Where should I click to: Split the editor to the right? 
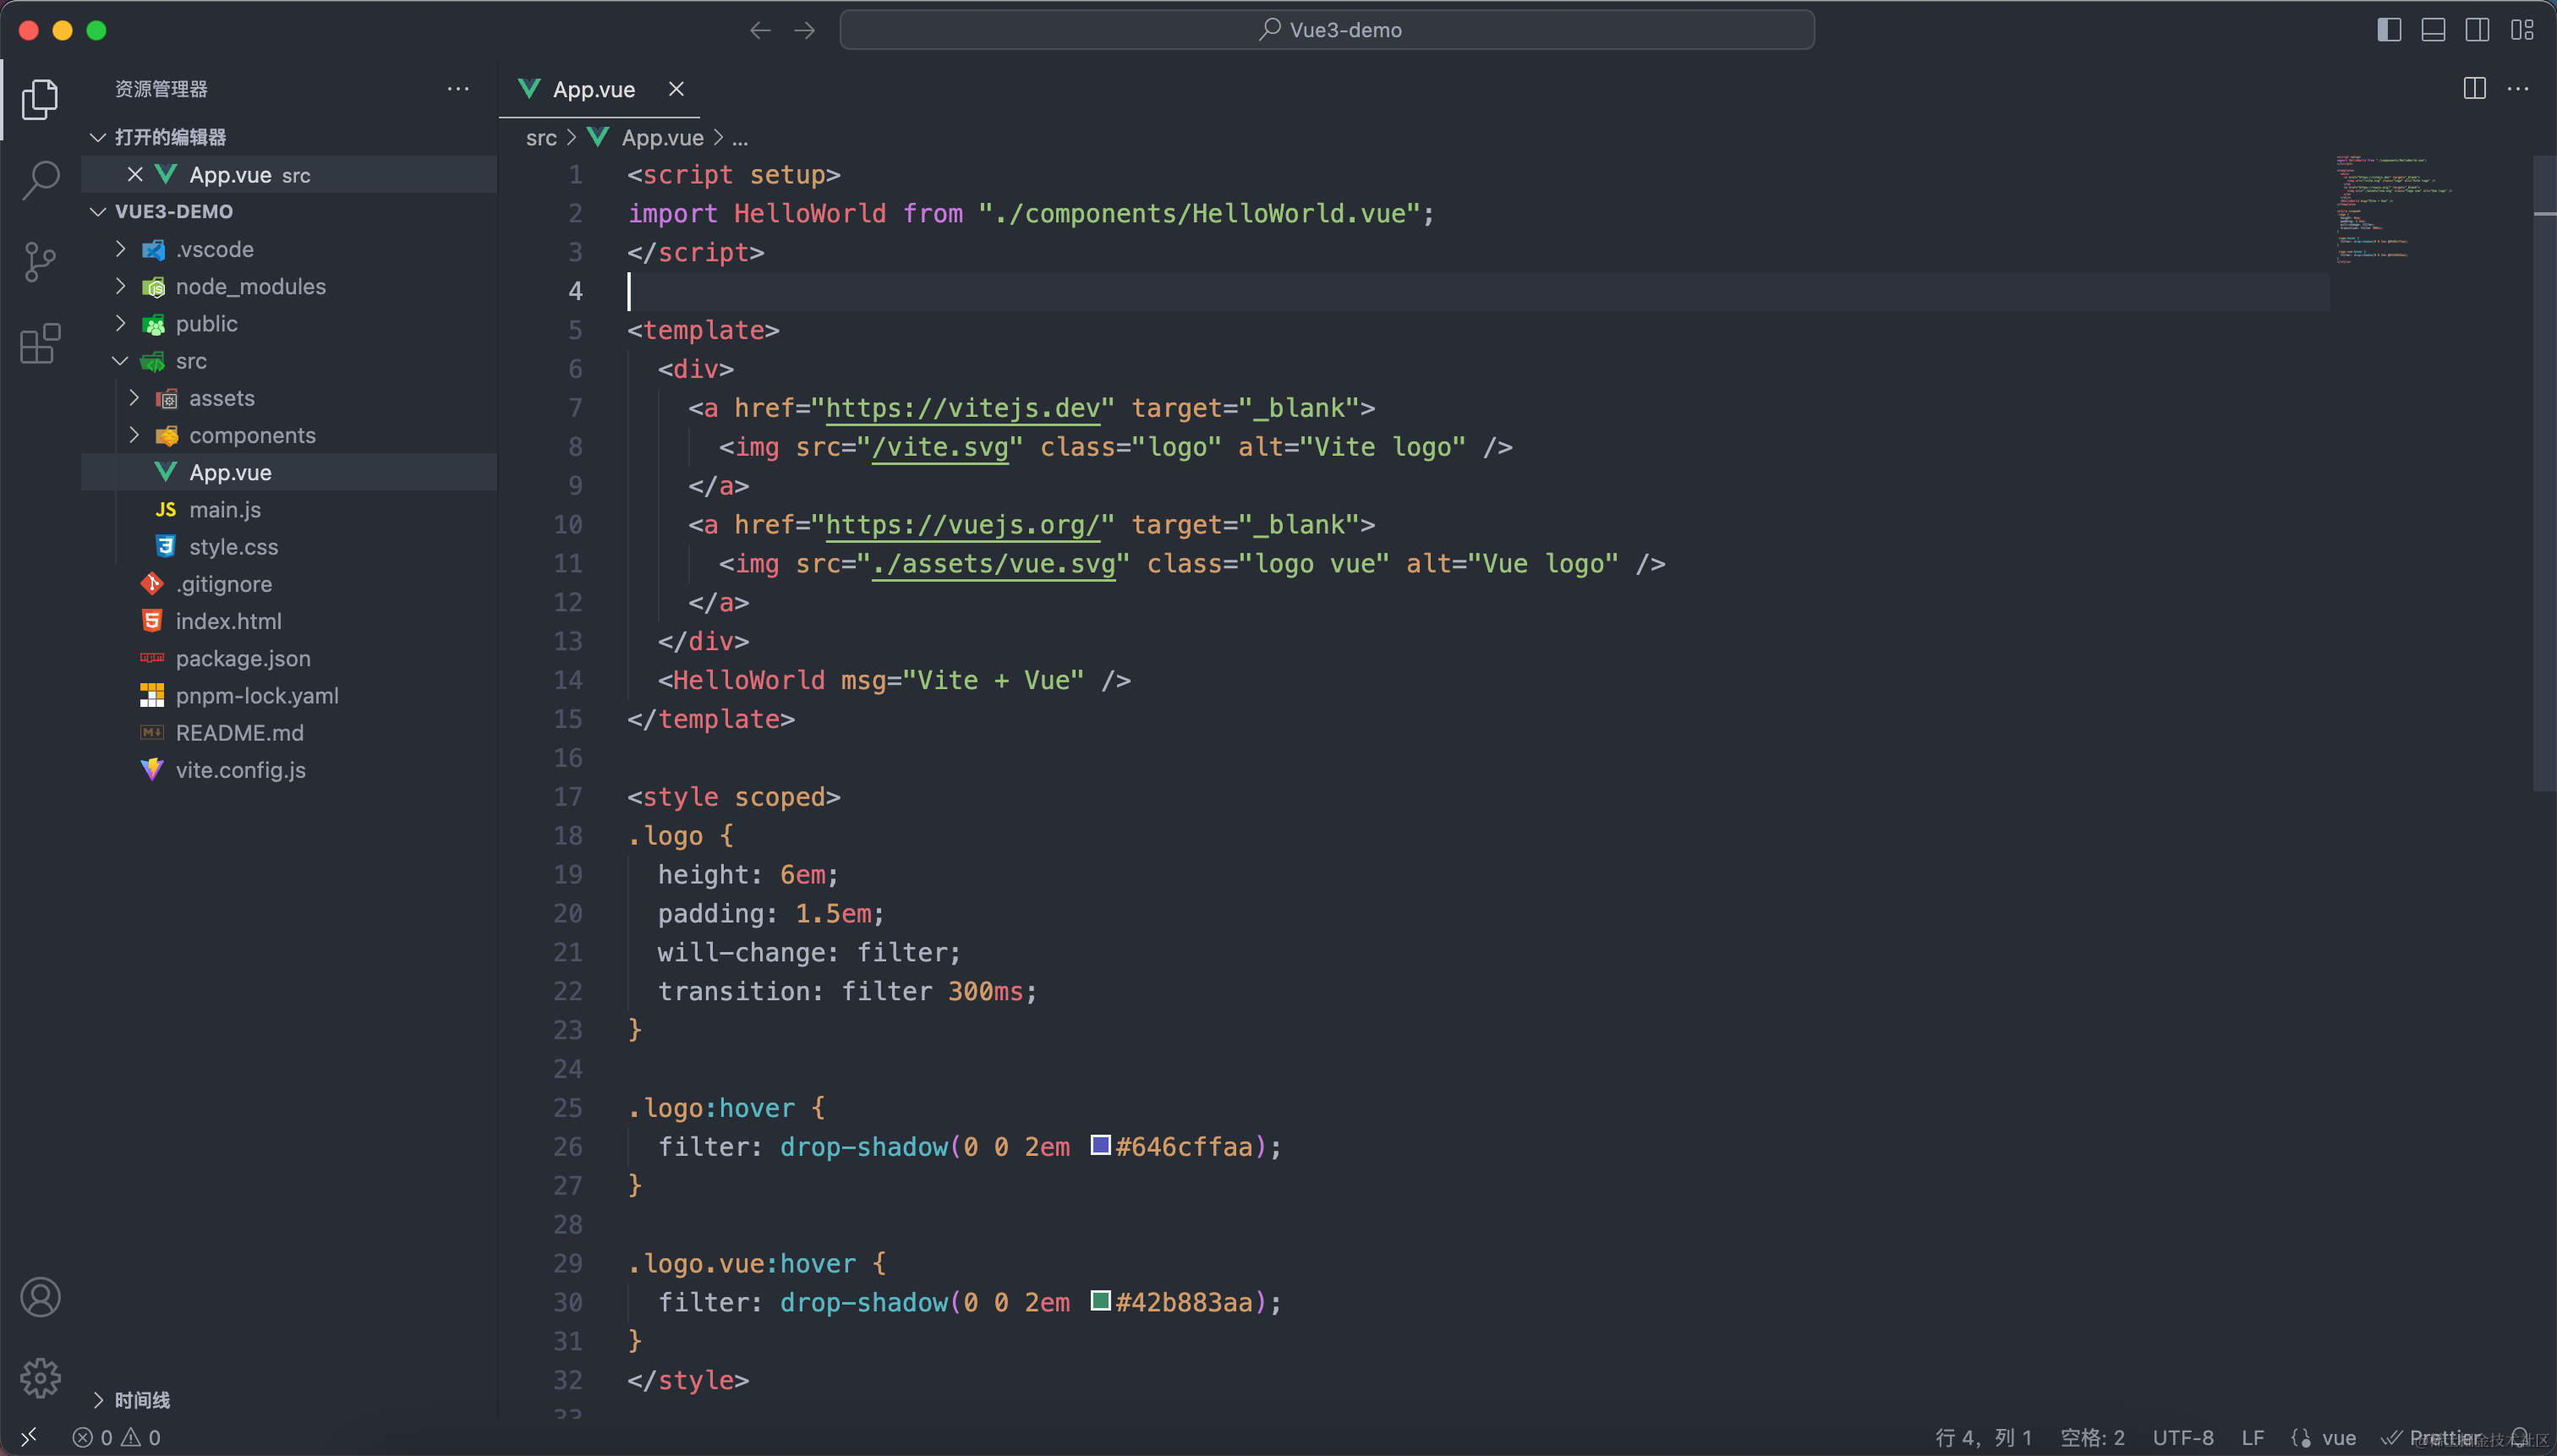(2474, 89)
